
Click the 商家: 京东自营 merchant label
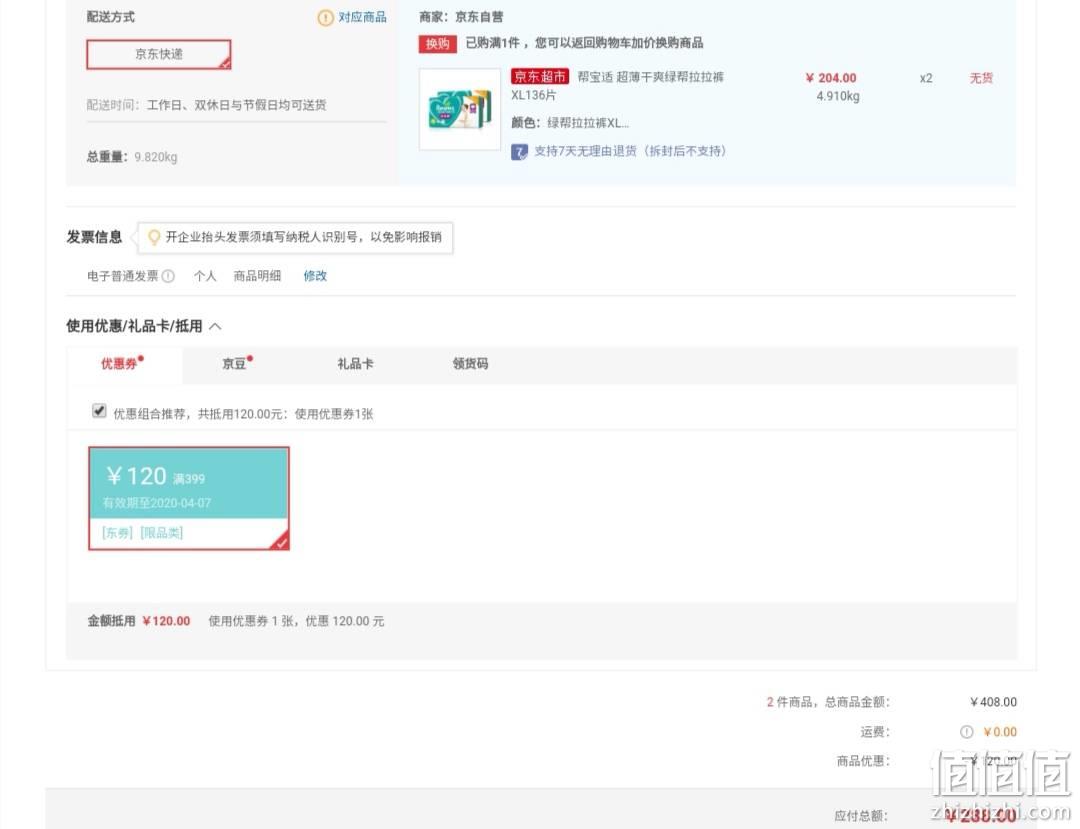coord(461,17)
